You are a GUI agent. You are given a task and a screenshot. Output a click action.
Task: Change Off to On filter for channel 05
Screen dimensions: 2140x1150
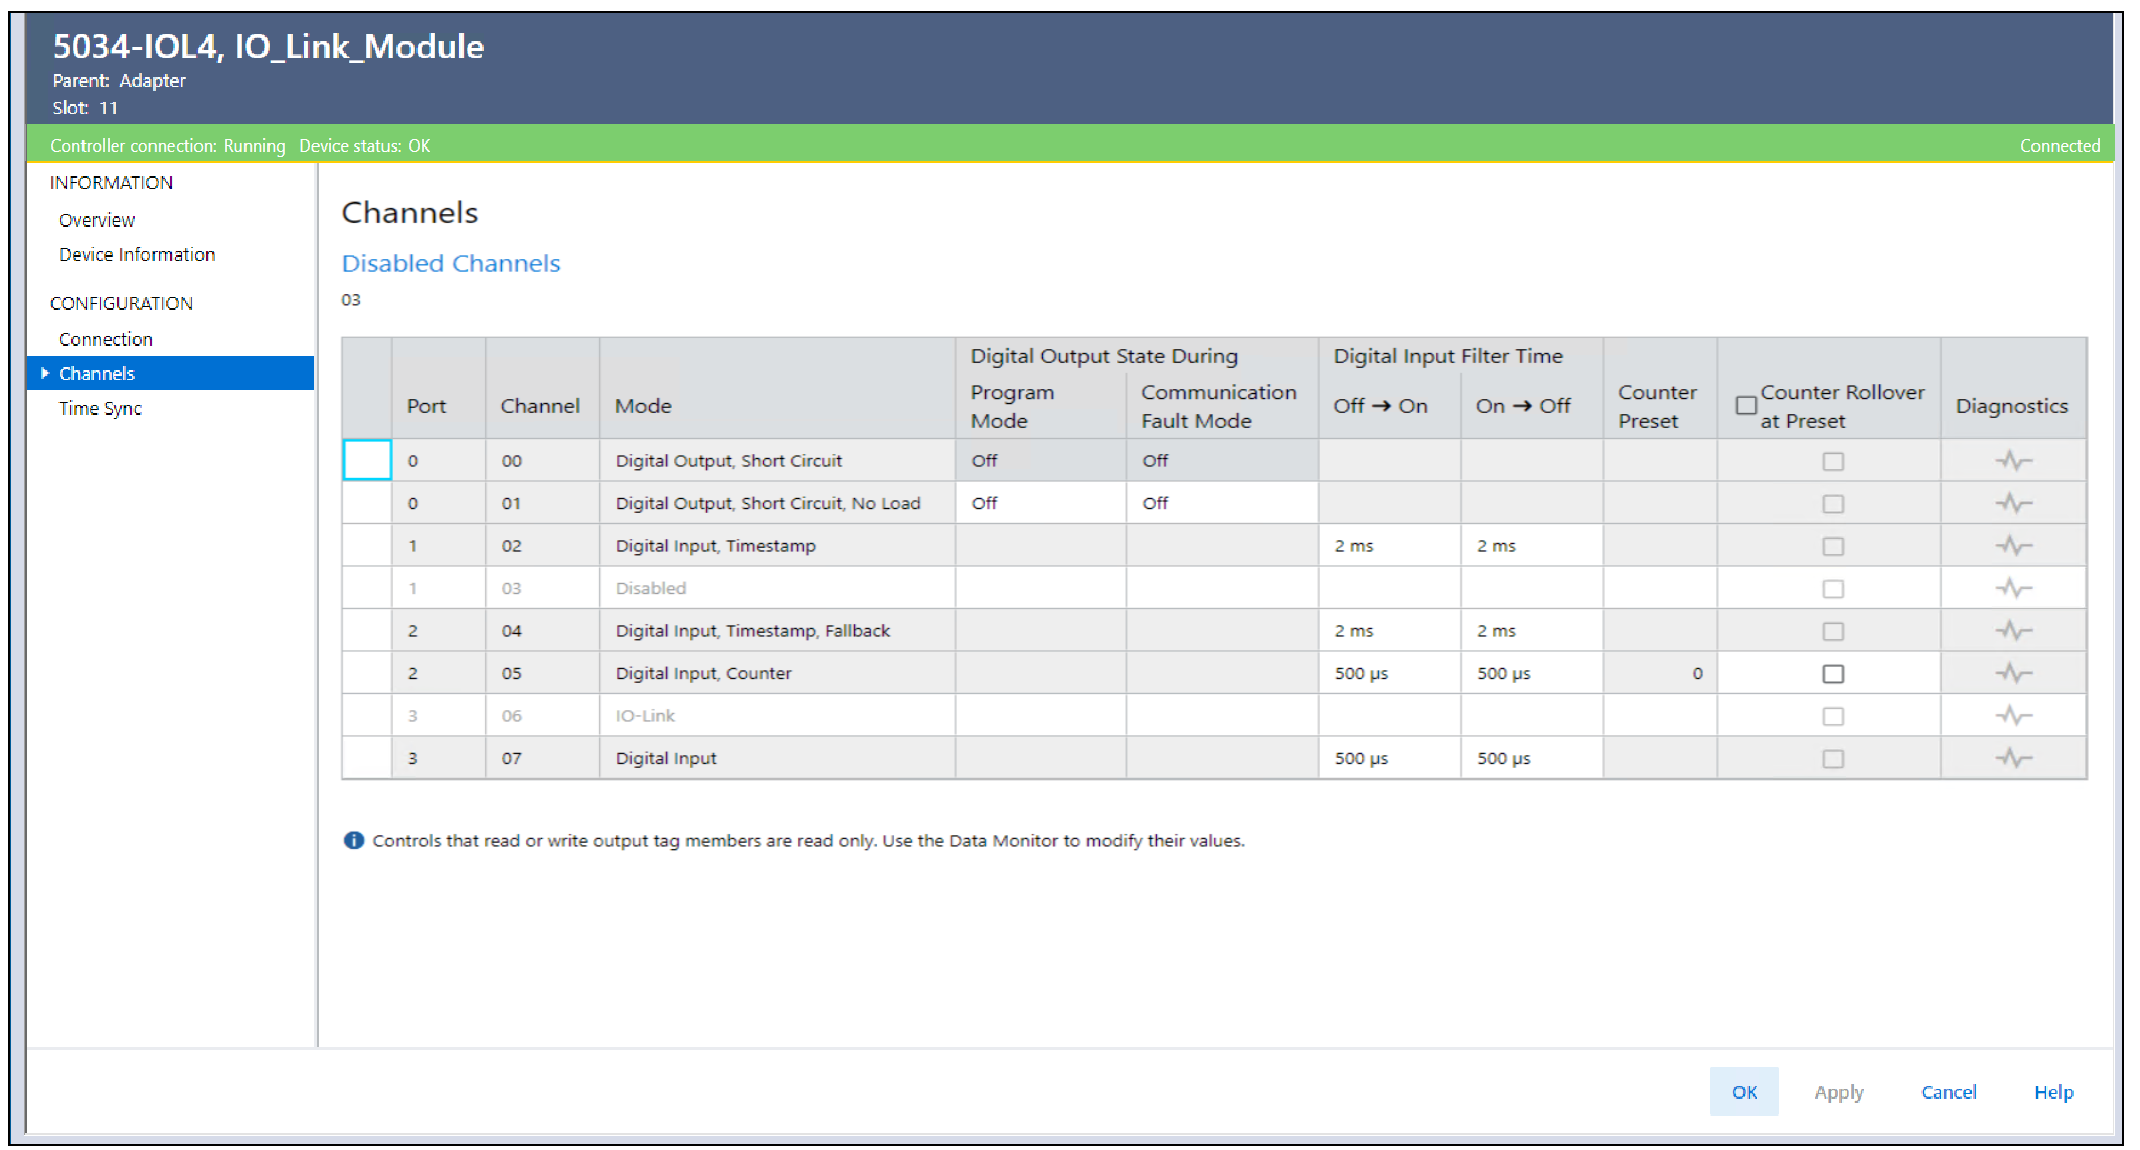(1389, 673)
